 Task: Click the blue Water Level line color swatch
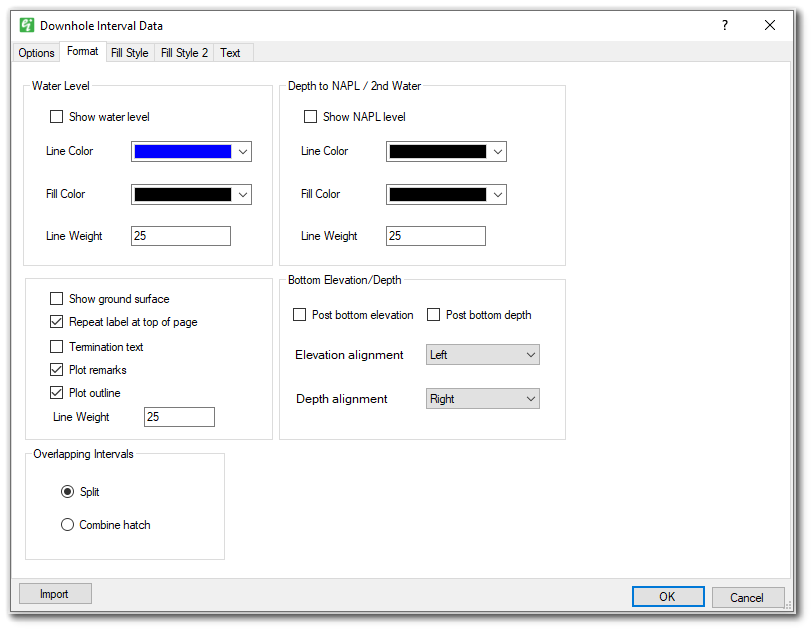pyautogui.click(x=183, y=151)
